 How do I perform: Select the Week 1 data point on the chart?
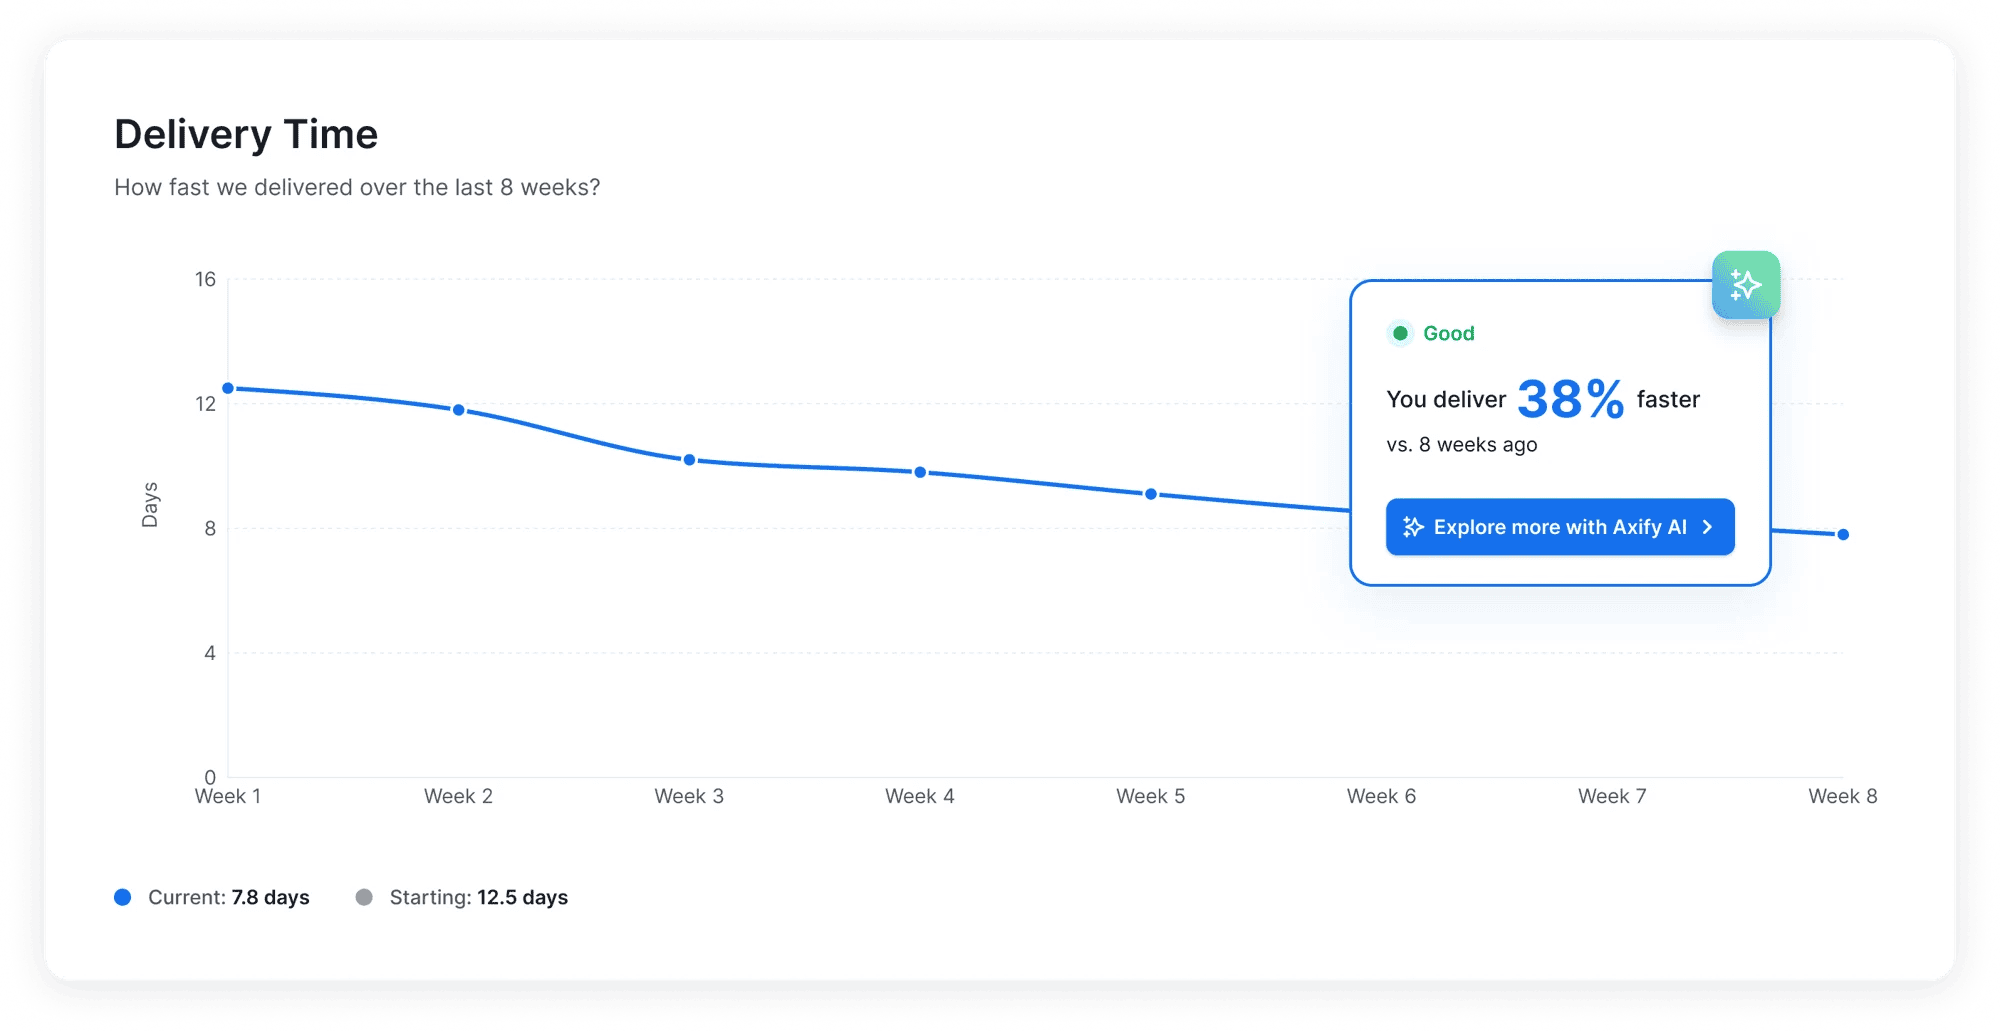[x=228, y=387]
